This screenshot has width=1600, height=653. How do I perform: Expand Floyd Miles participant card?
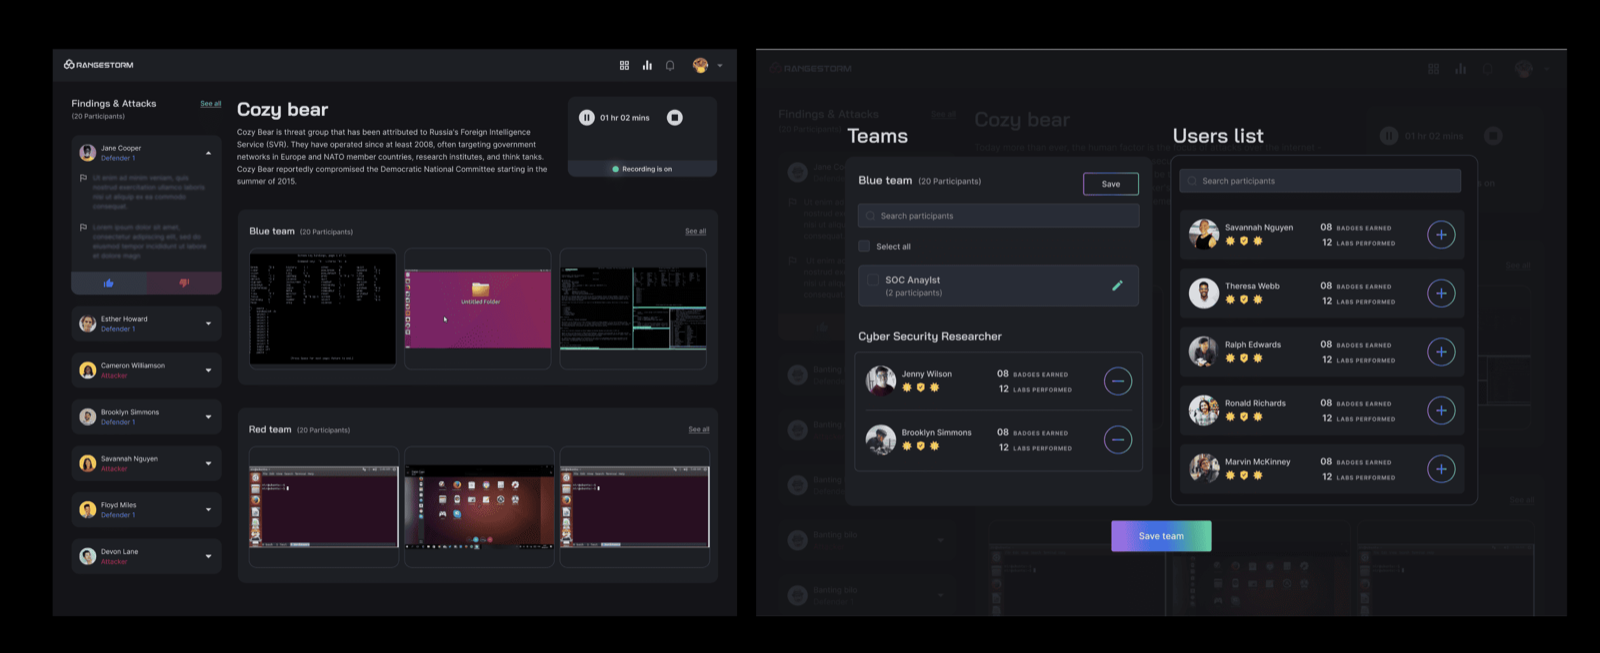208,510
